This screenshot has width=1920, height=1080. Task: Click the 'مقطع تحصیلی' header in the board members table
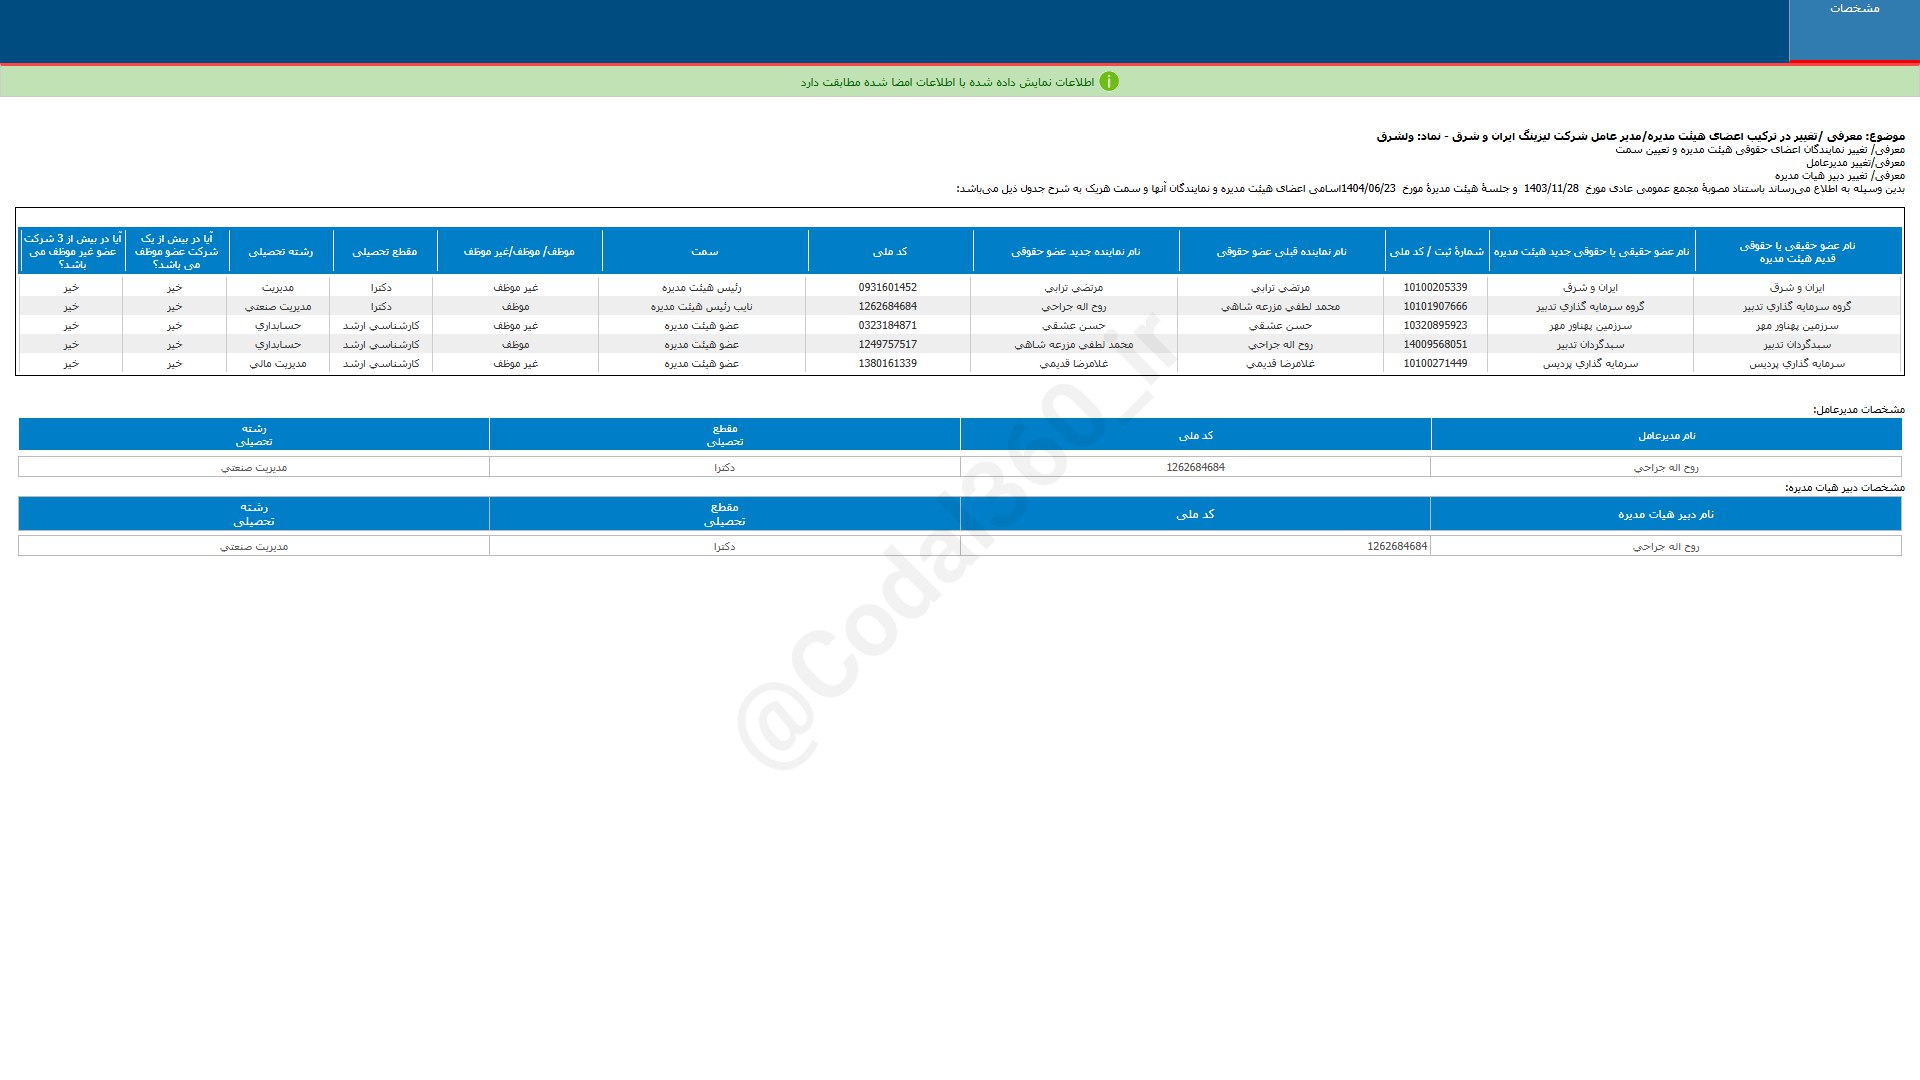[x=384, y=252]
